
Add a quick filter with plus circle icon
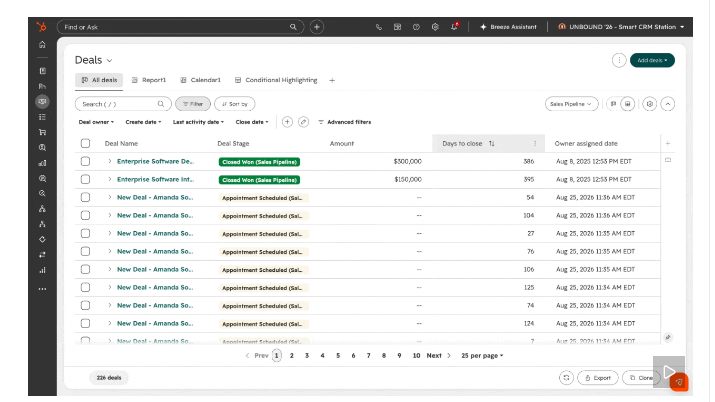pos(287,122)
